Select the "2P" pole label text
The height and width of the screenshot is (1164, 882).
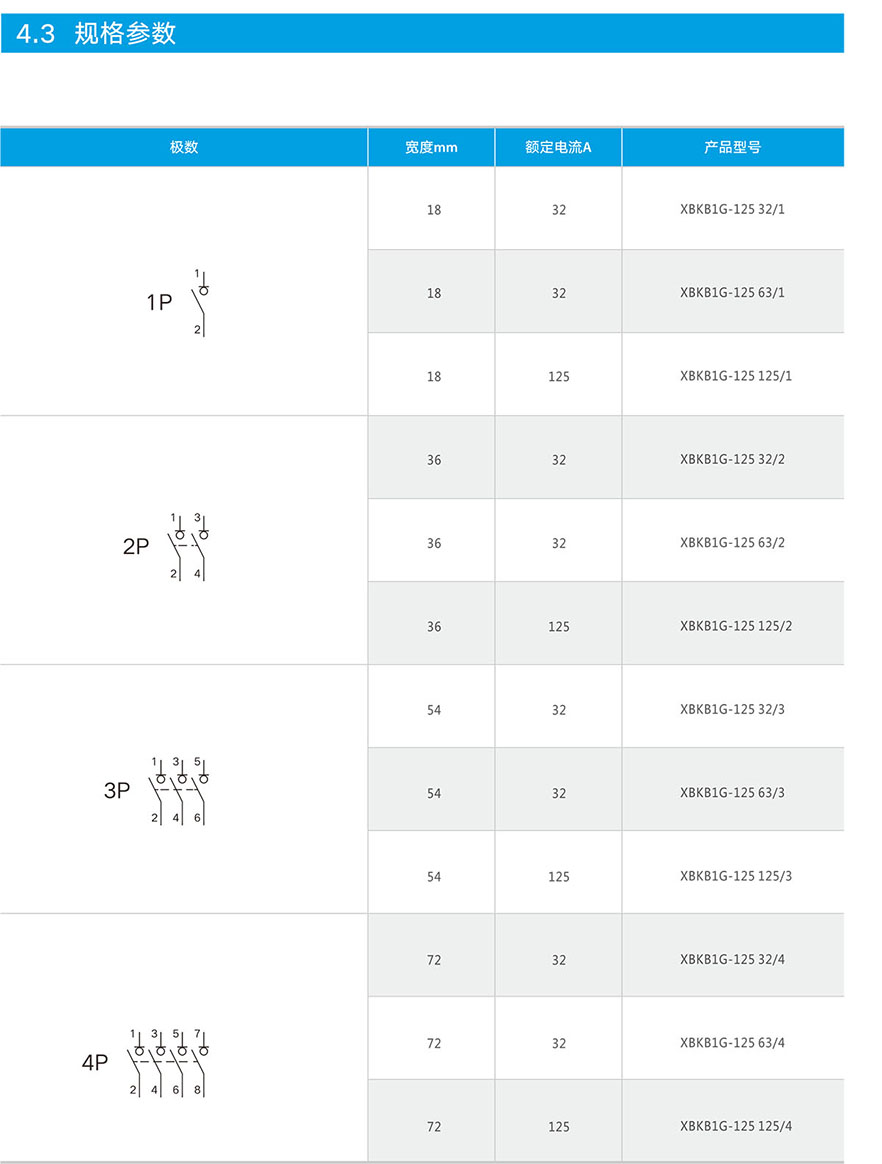click(136, 547)
